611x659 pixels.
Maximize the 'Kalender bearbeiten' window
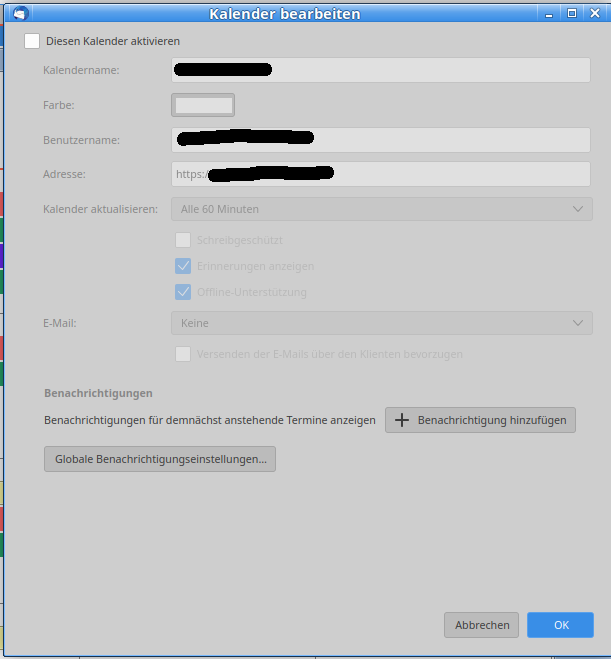tap(572, 13)
